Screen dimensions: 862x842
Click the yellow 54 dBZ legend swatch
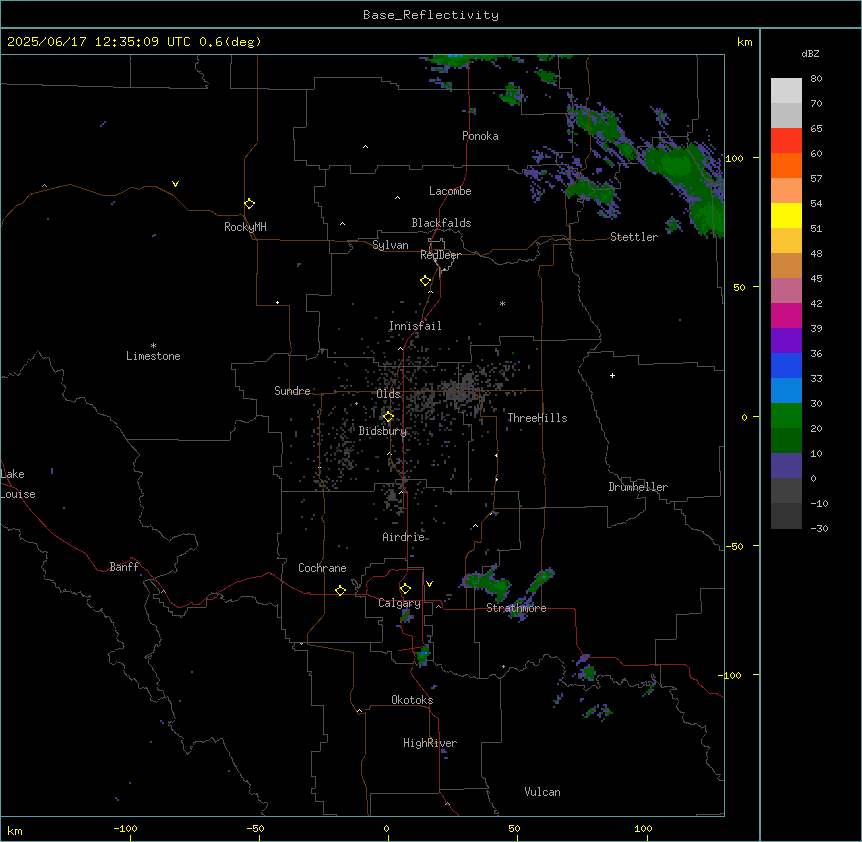786,215
